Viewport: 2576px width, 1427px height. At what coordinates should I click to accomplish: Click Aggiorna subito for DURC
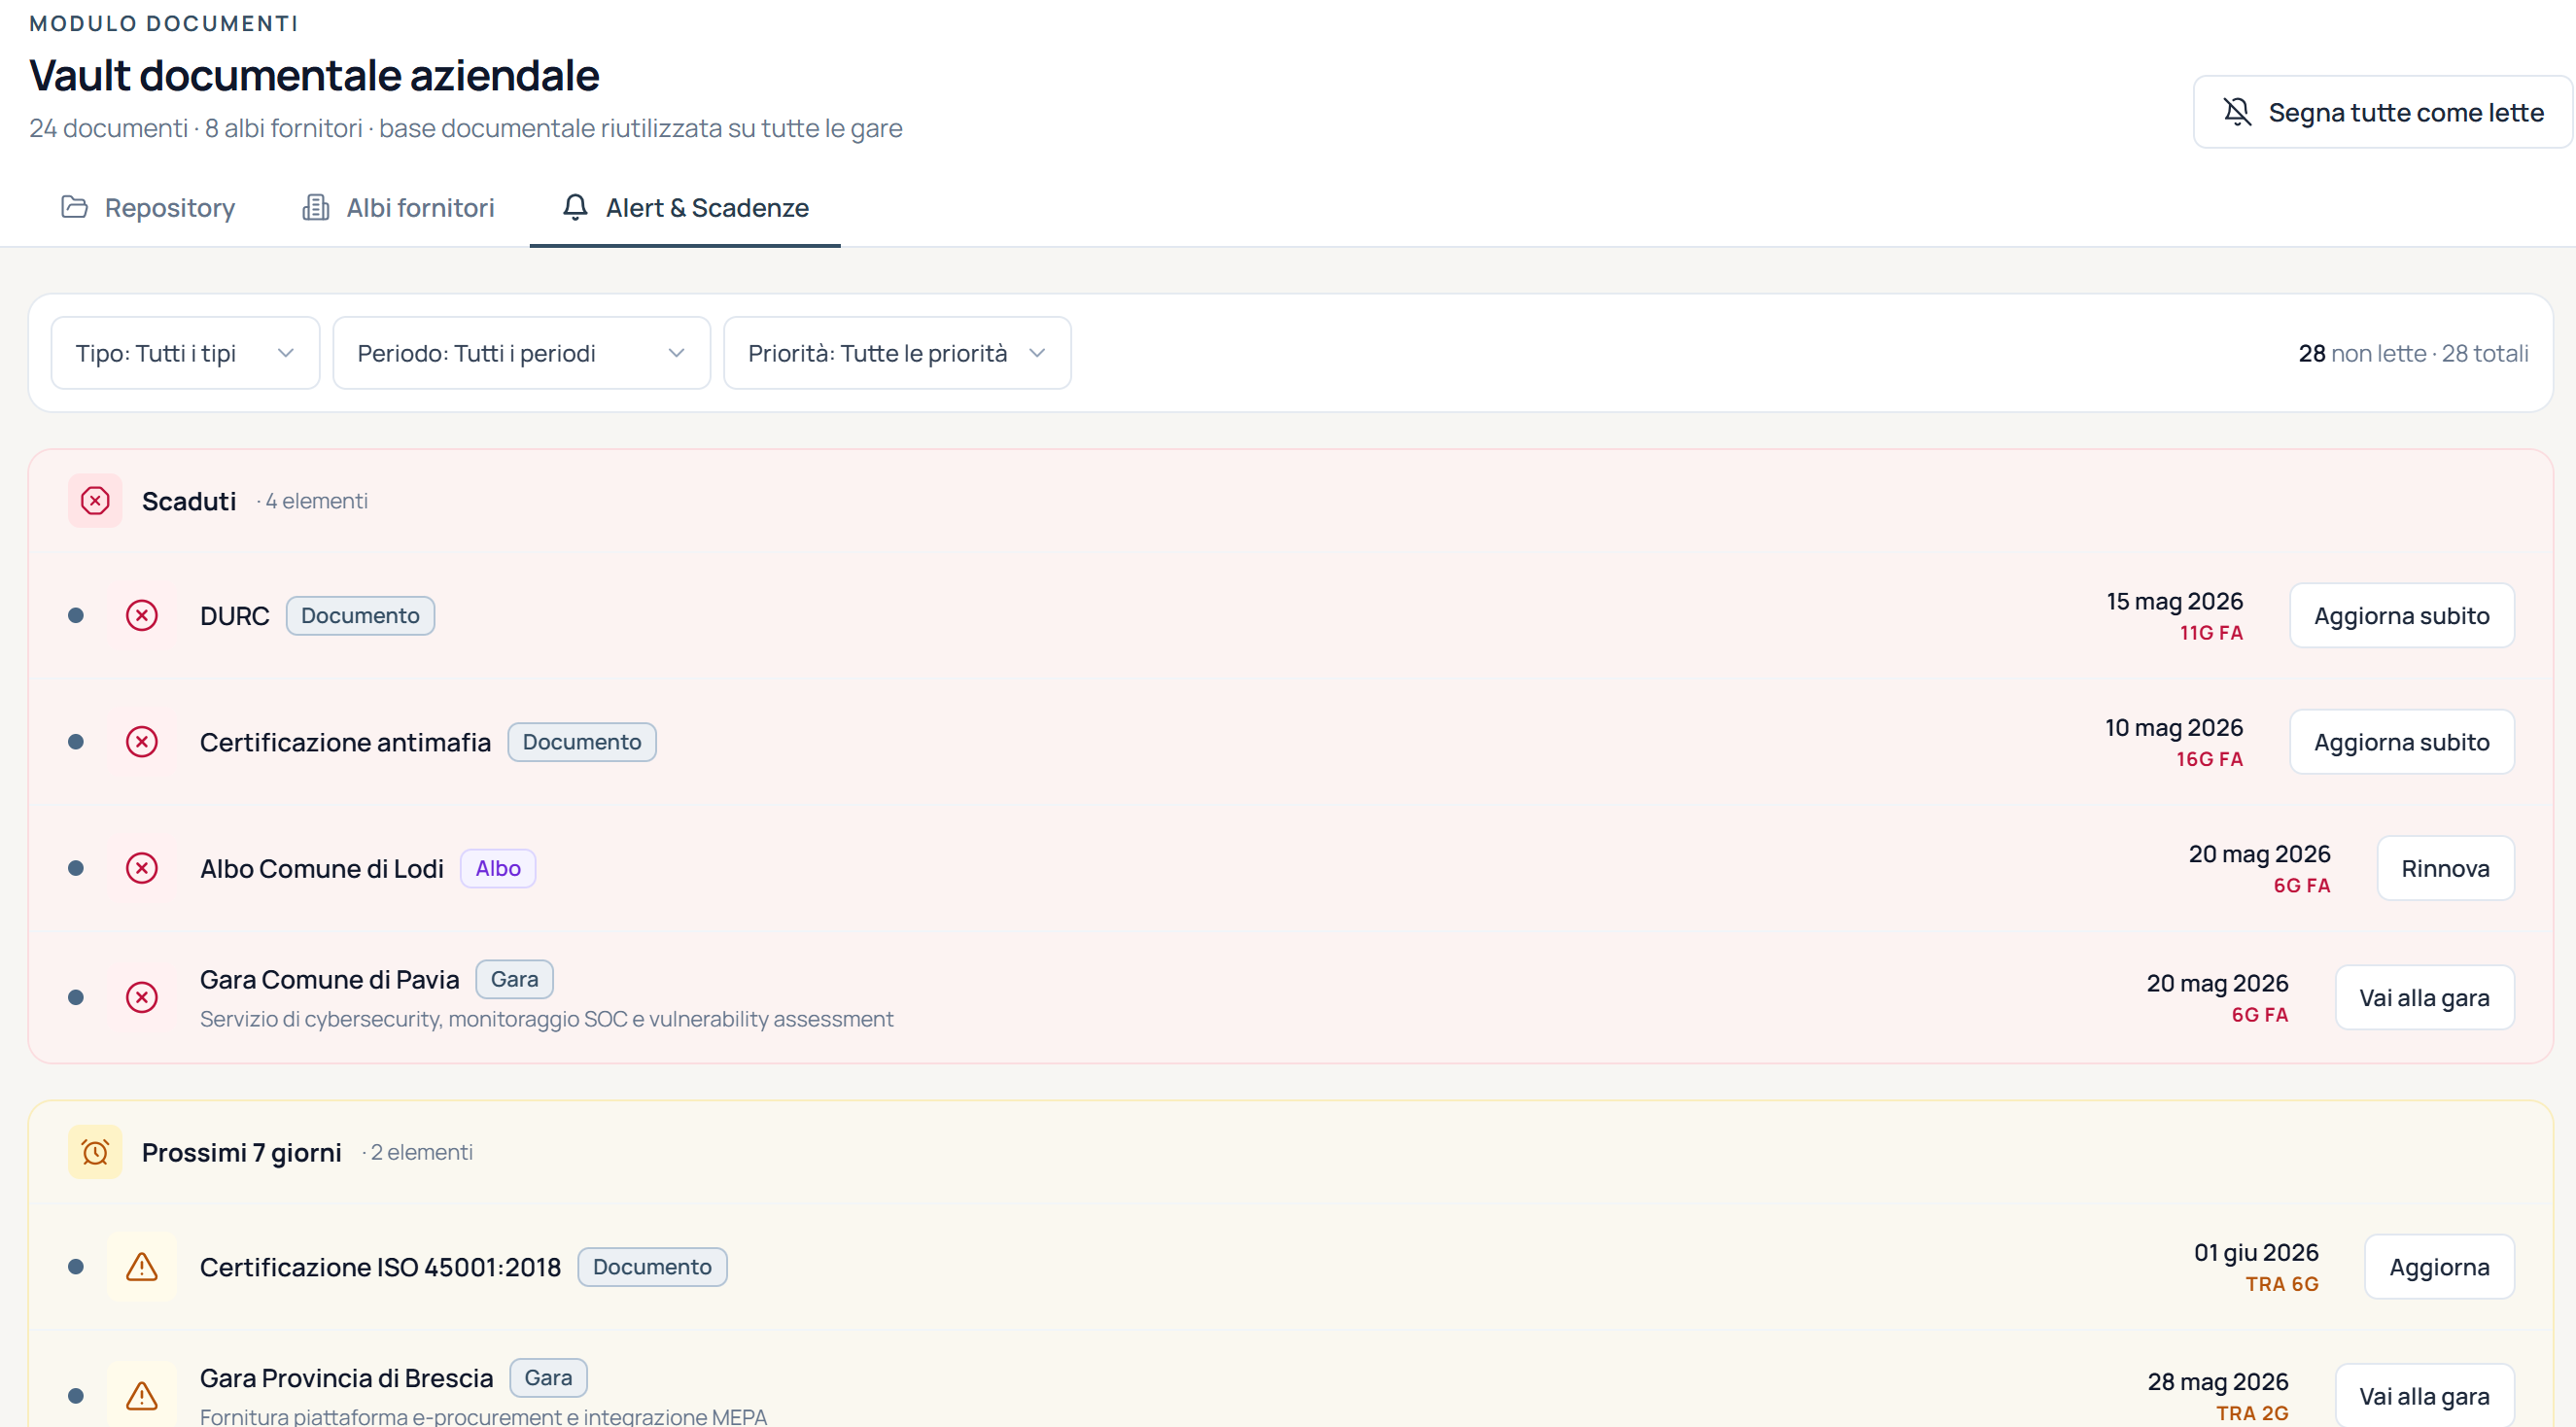tap(2402, 615)
